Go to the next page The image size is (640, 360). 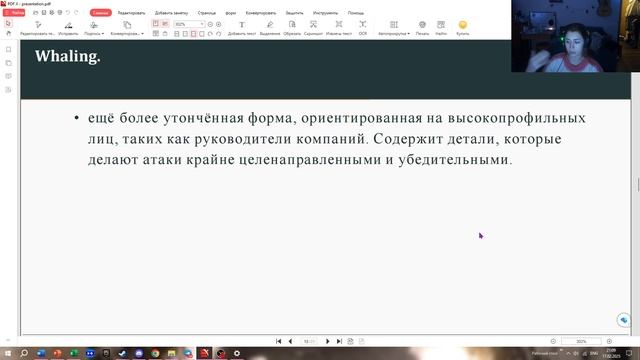click(x=327, y=341)
